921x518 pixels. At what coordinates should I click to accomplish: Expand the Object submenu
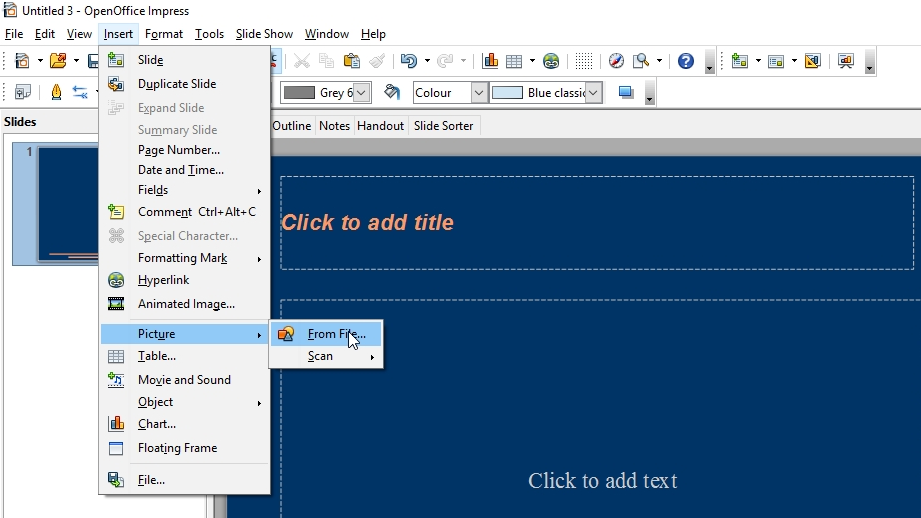pyautogui.click(x=184, y=402)
